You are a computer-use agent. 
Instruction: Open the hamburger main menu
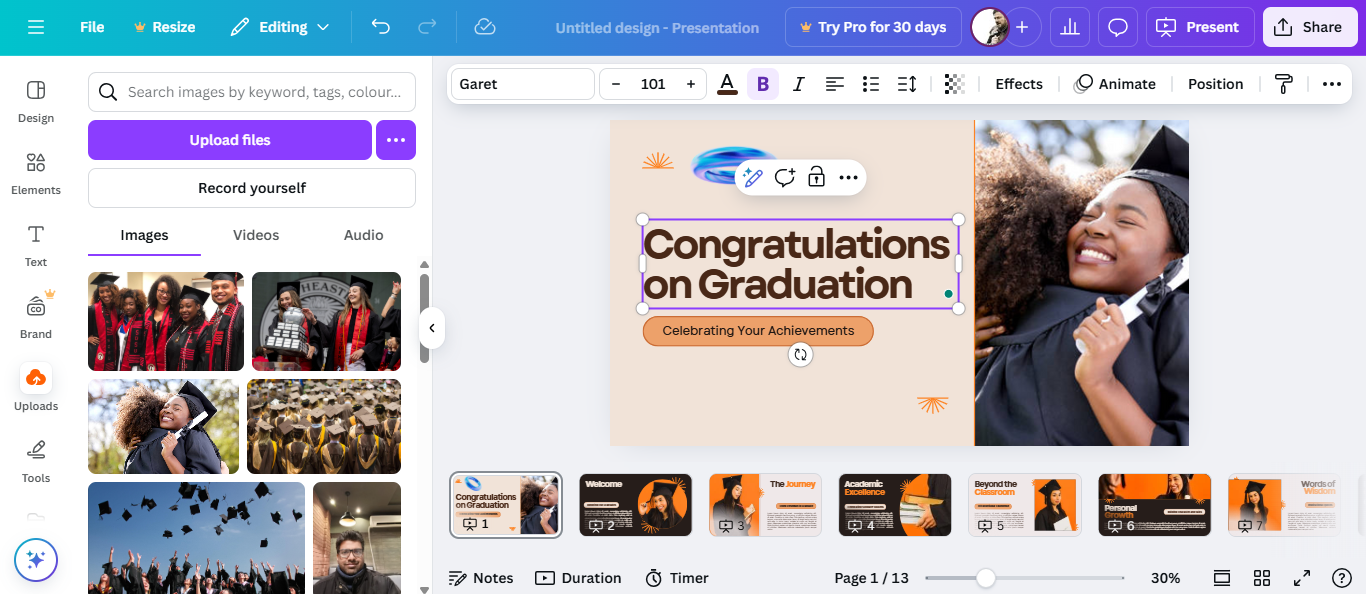coord(36,27)
